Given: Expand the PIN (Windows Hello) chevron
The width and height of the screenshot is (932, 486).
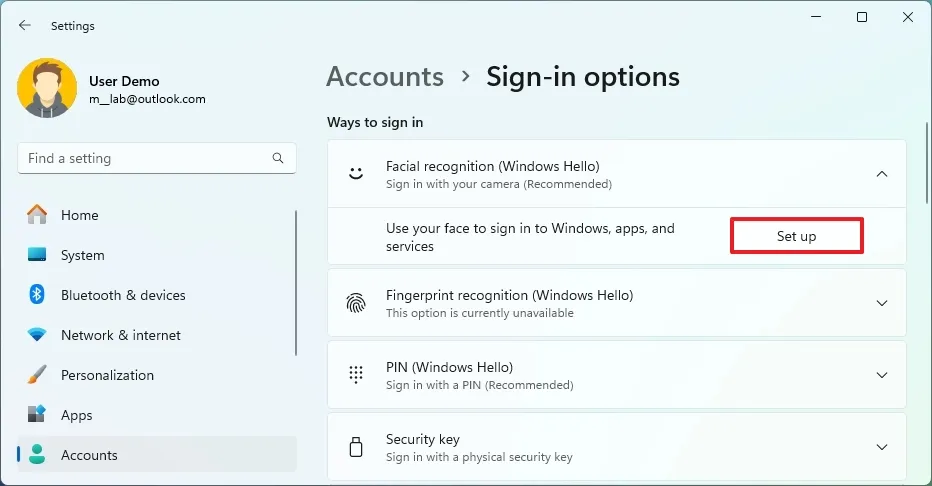Looking at the screenshot, I should [881, 375].
